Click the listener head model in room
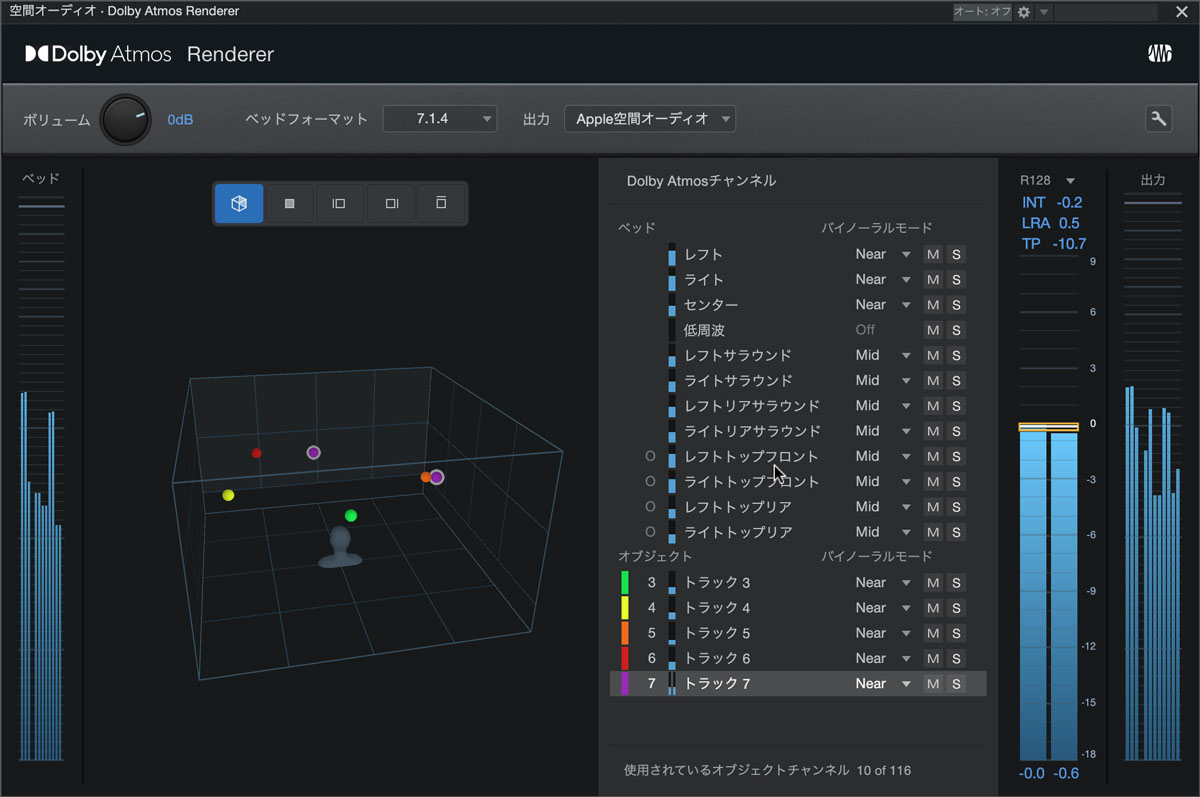 tap(340, 548)
